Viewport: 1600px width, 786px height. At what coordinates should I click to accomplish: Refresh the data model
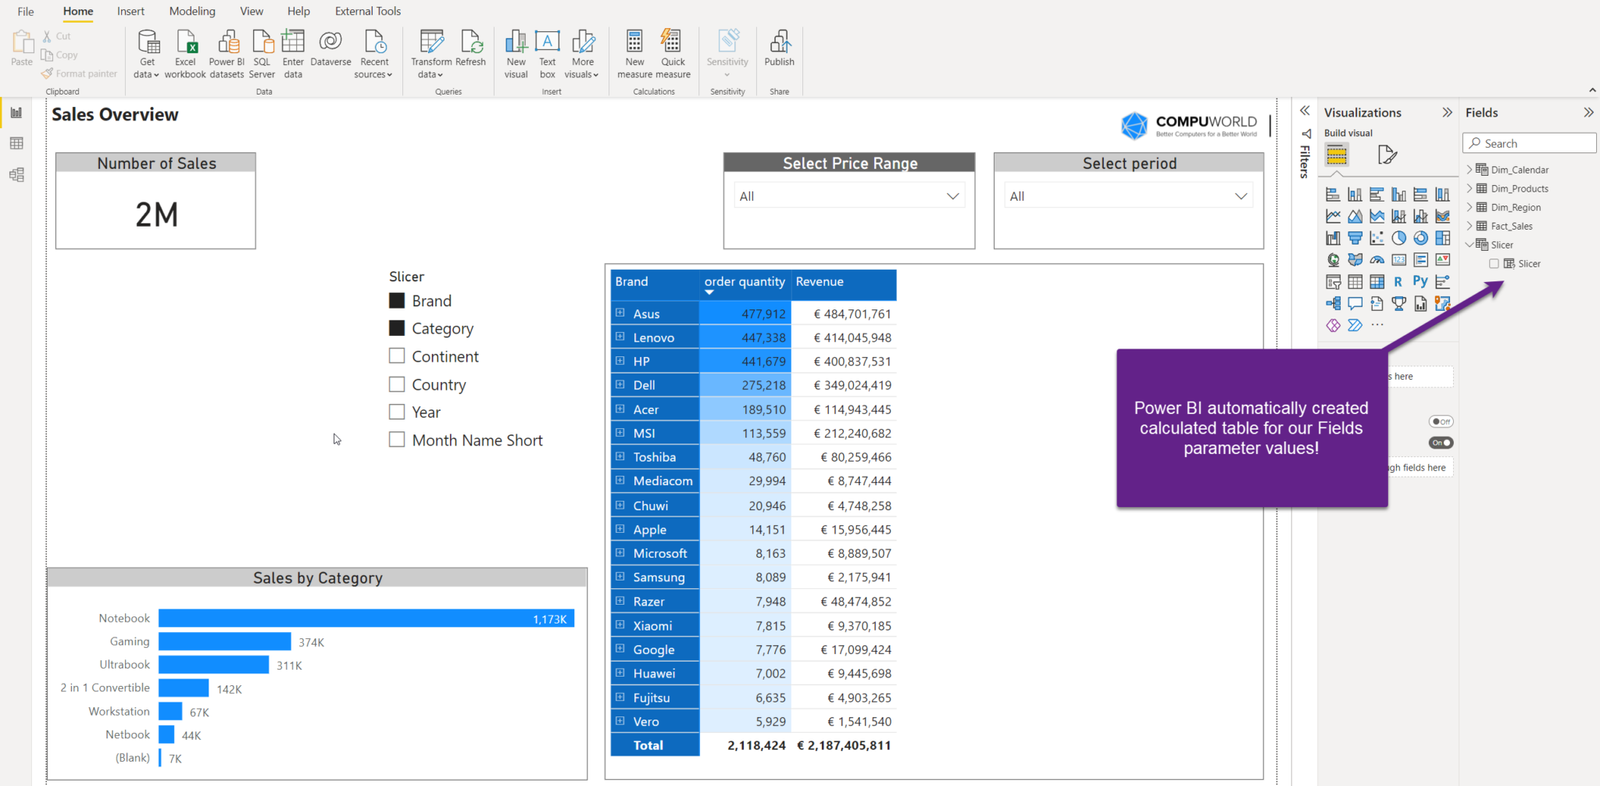[x=471, y=48]
